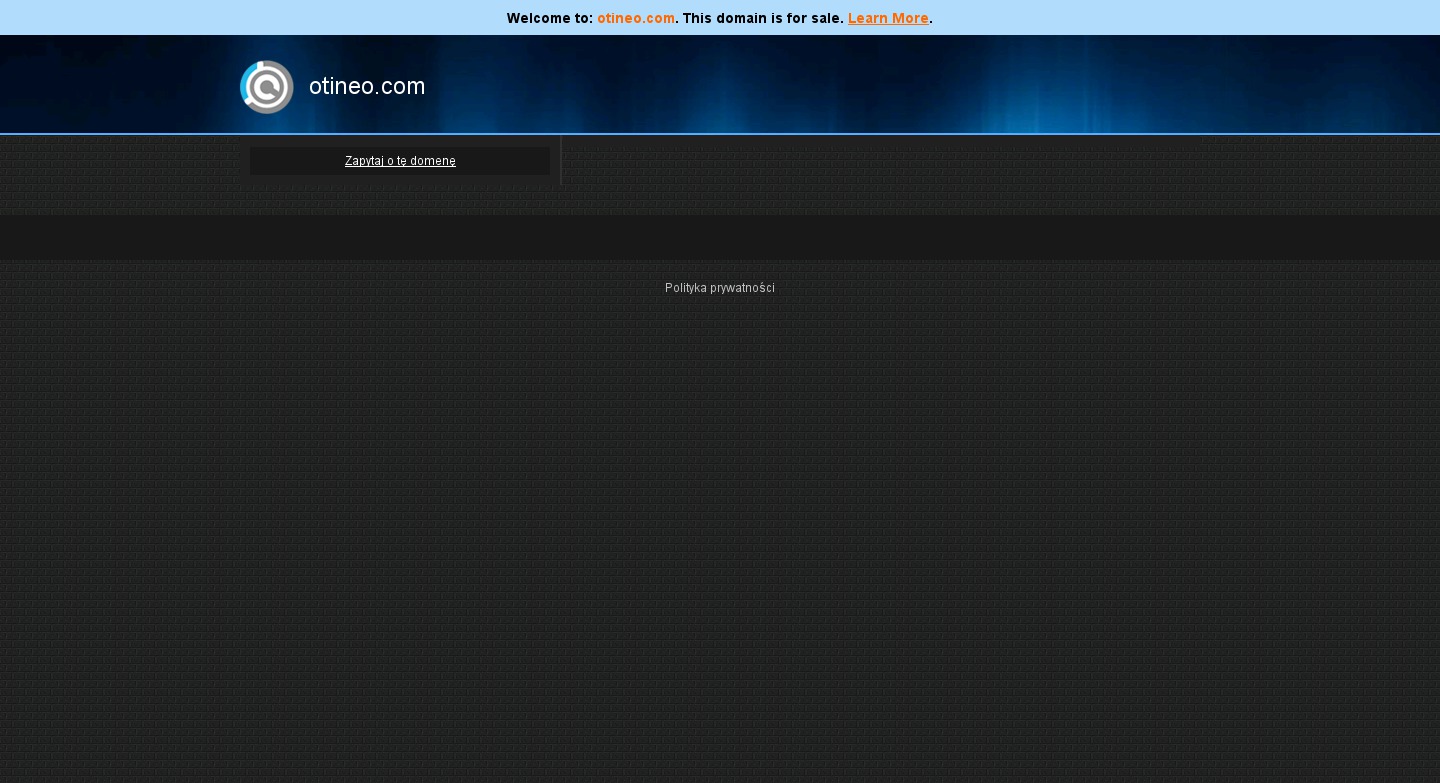Click the vertical divider beside the inquiry box
The width and height of the screenshot is (1440, 783).
pyautogui.click(x=561, y=160)
